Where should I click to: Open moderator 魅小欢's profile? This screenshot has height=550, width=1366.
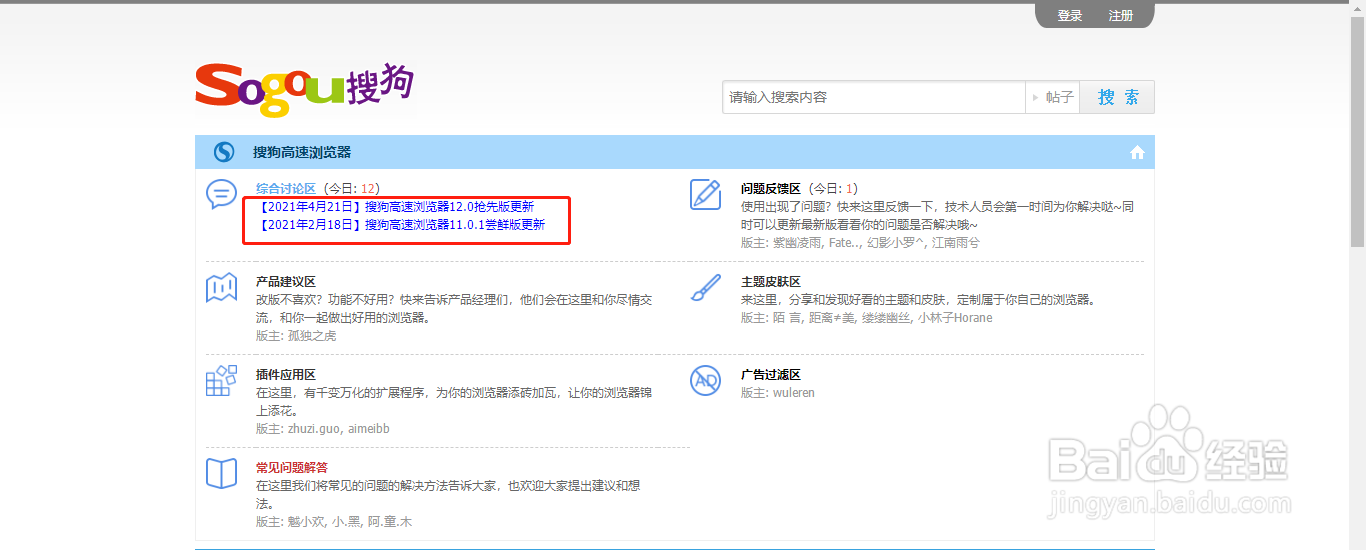pyautogui.click(x=306, y=522)
